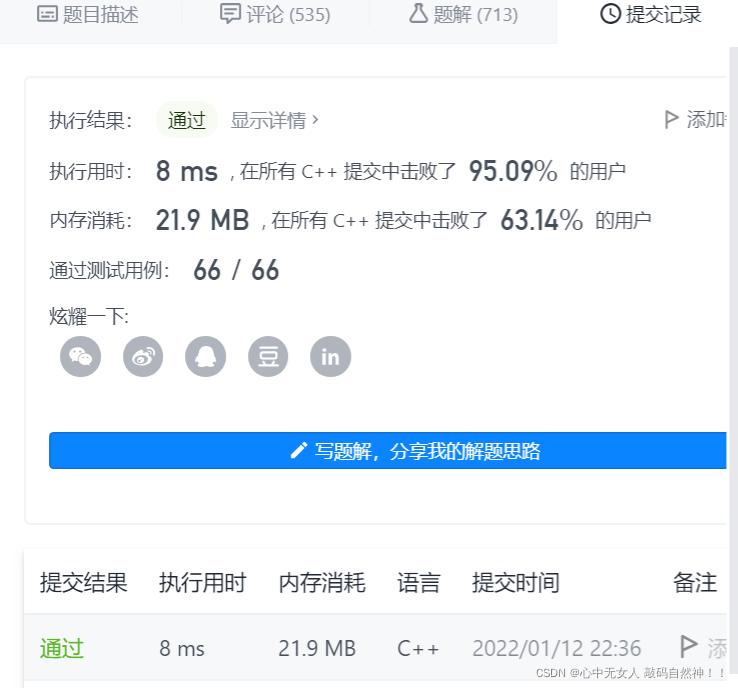Share result via QQ penguin icon
This screenshot has width=738, height=688.
[x=206, y=357]
